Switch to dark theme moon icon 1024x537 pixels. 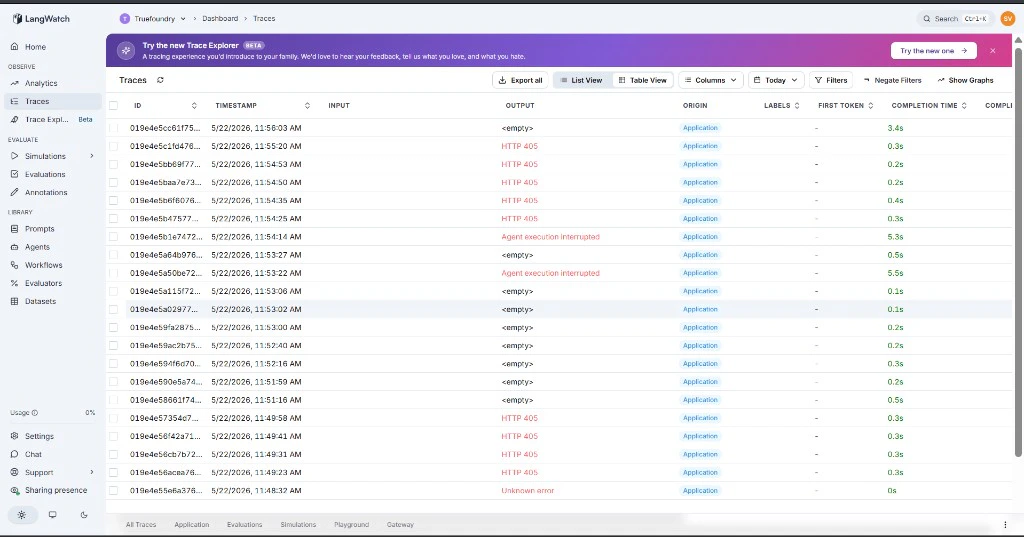(x=84, y=515)
